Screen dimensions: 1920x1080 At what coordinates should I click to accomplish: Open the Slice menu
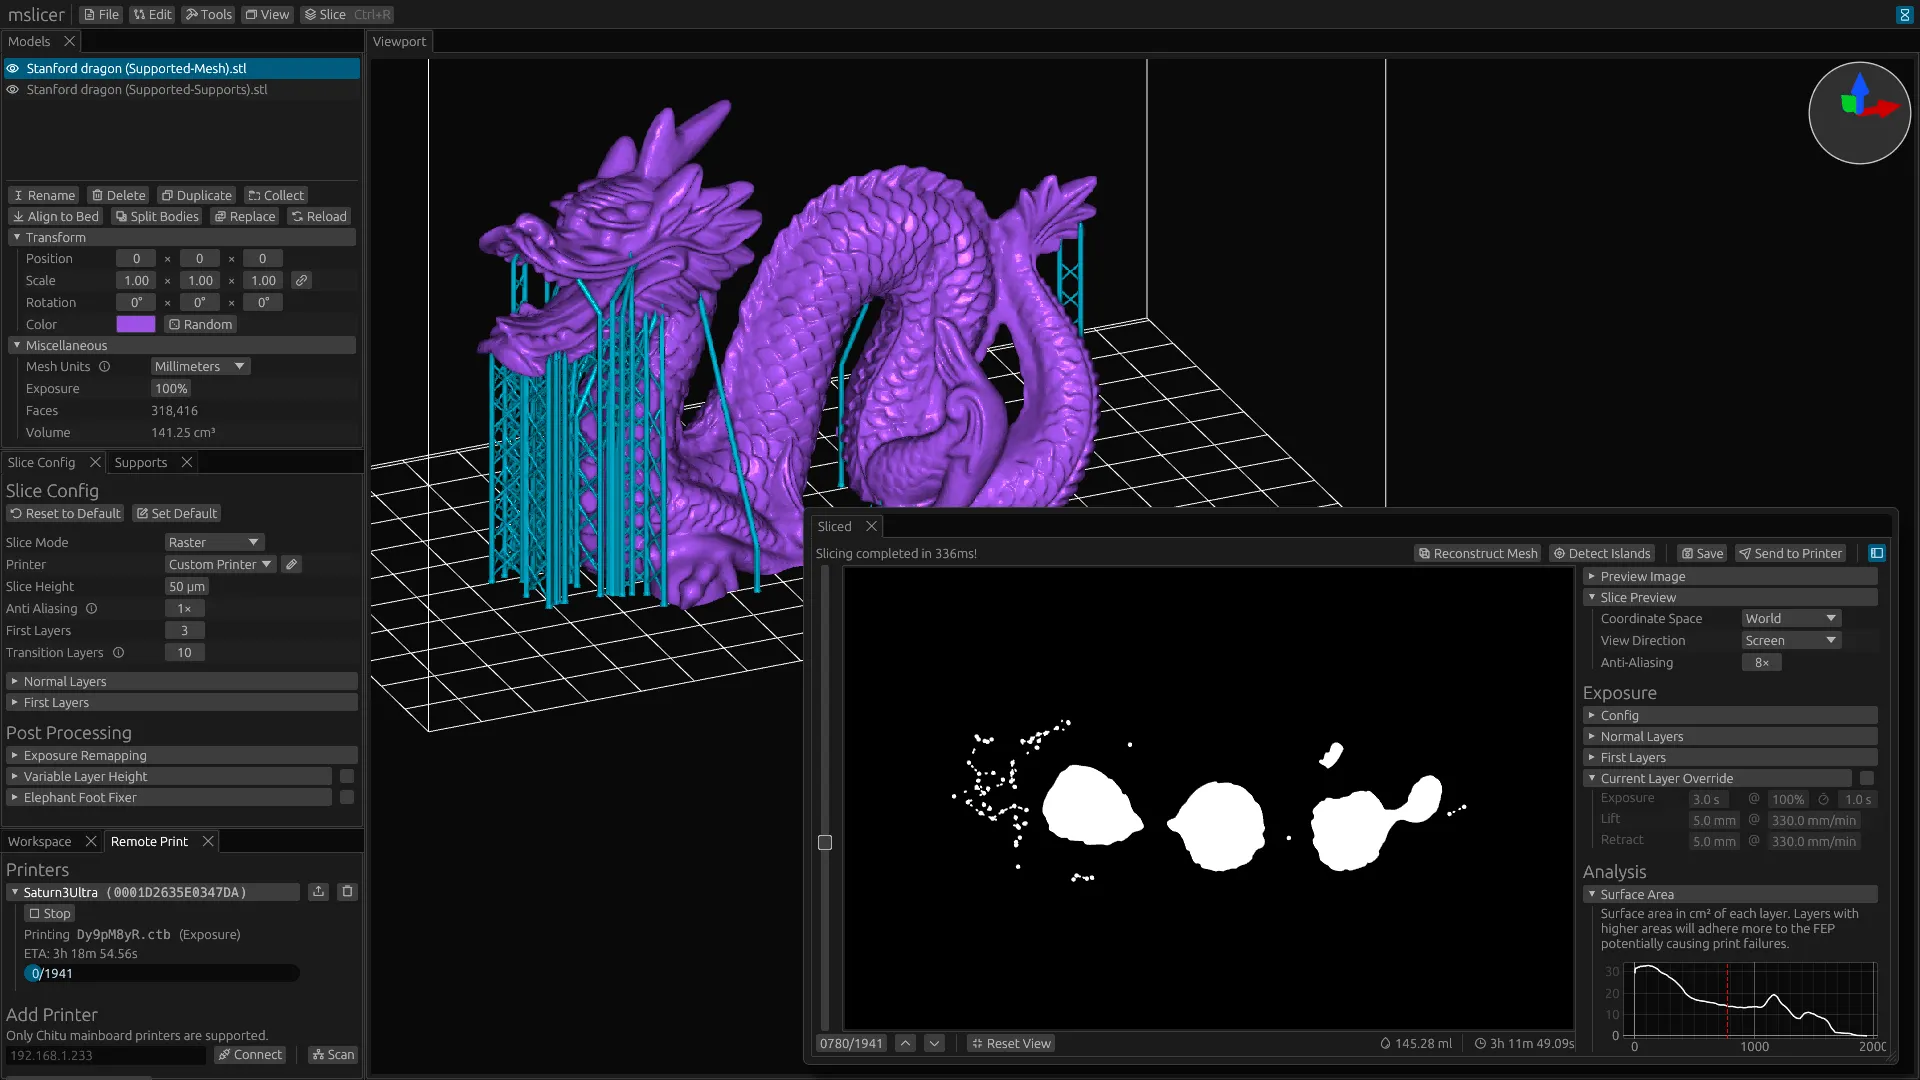(347, 15)
